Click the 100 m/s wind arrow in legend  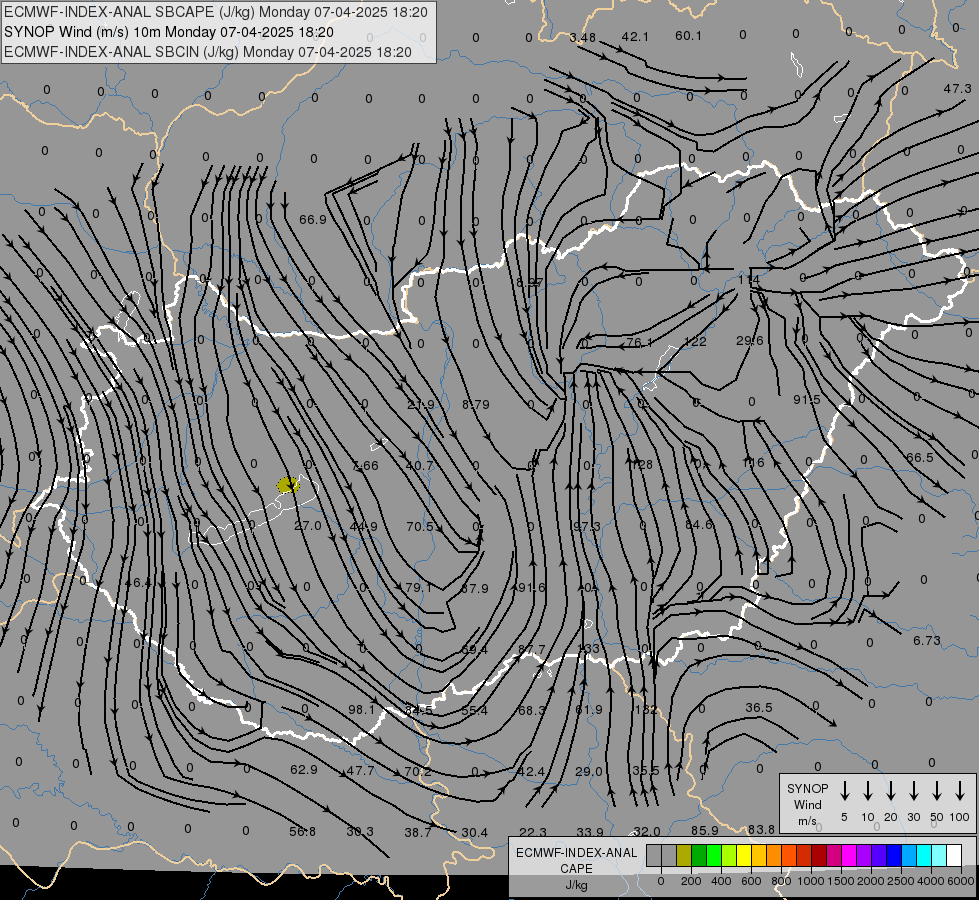click(x=960, y=791)
